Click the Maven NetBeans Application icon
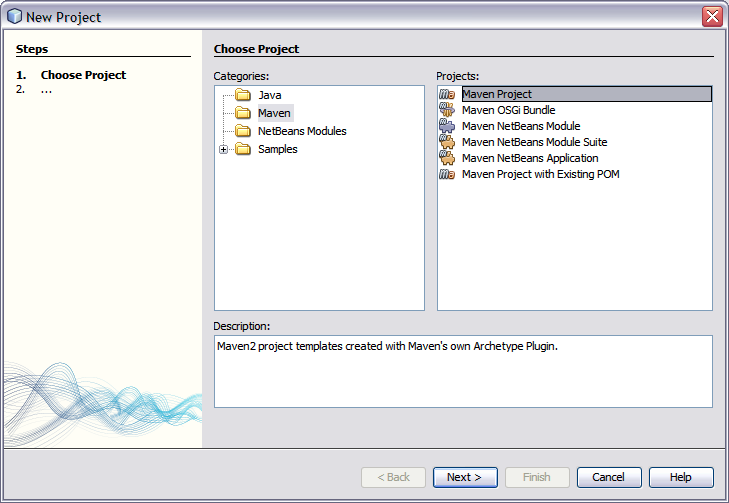The image size is (729, 503). (447, 158)
